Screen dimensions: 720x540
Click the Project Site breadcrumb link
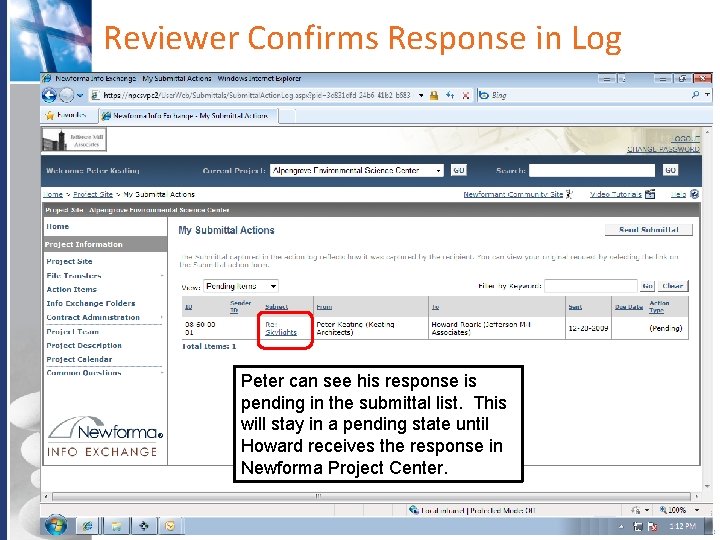[x=93, y=195]
